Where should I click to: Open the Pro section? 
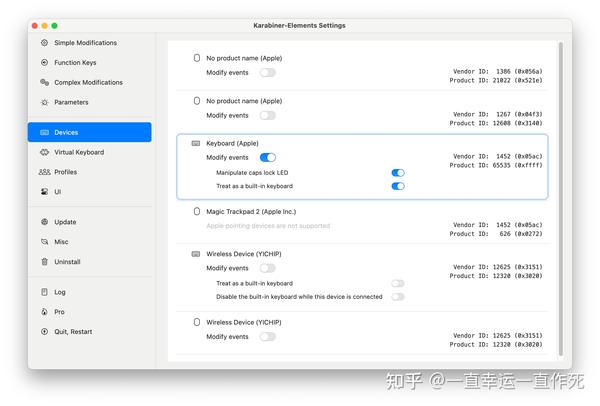click(x=90, y=312)
